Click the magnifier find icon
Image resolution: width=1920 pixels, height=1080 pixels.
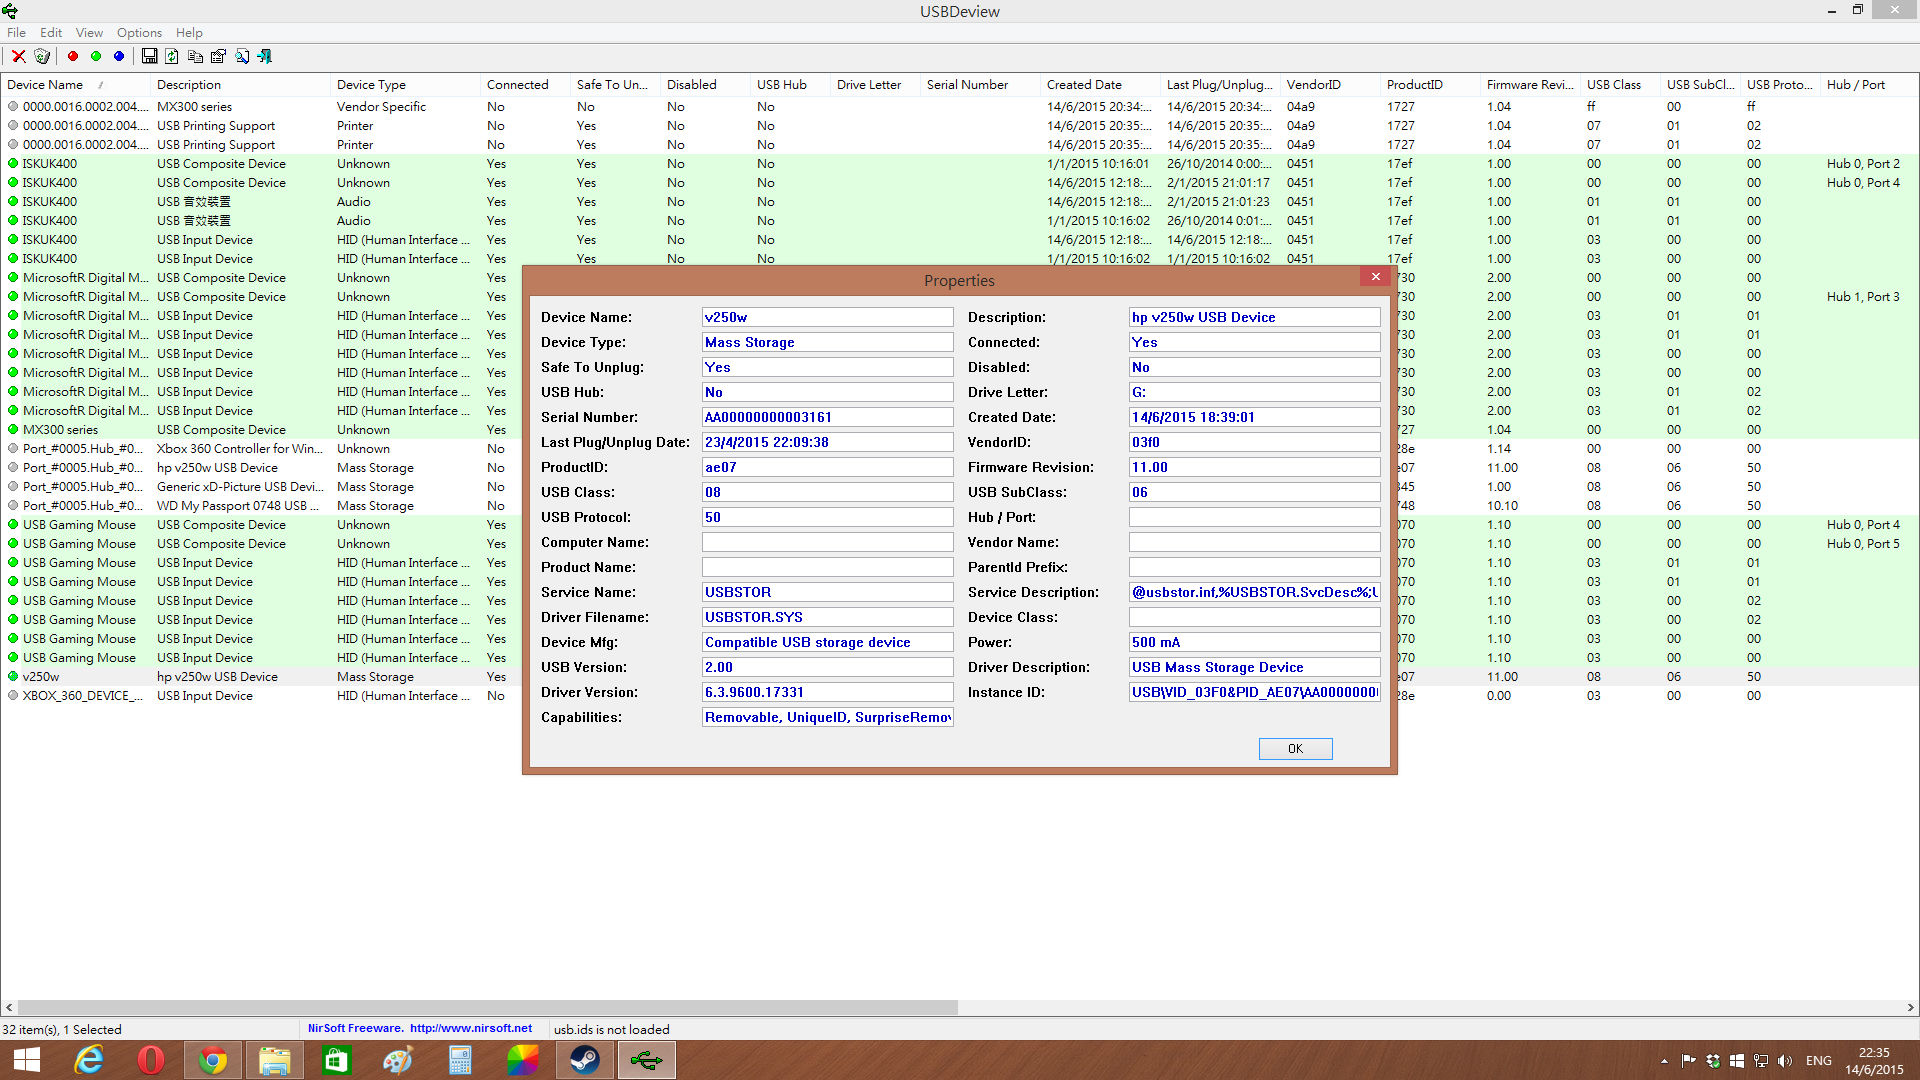coord(242,56)
